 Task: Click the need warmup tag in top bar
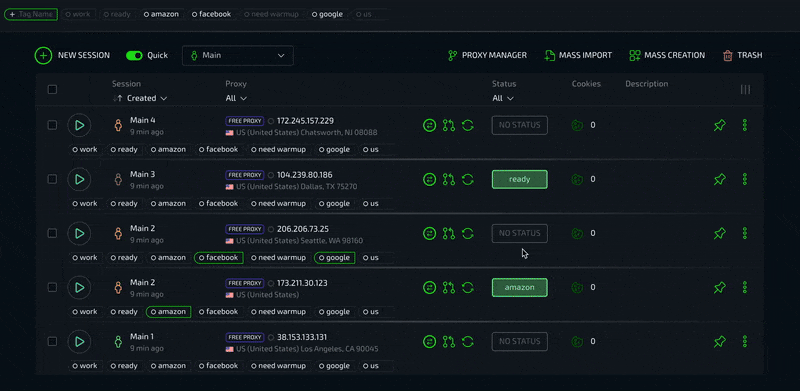coord(271,14)
